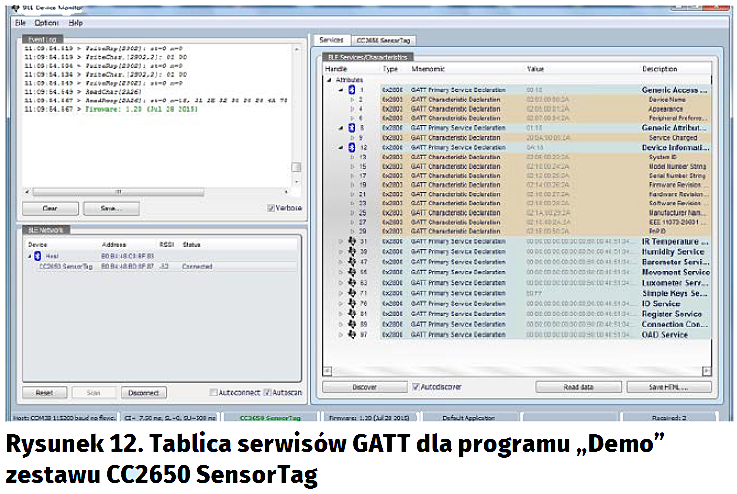The image size is (737, 494).
Task: Click the IR Temperature service icon
Action: 351,241
